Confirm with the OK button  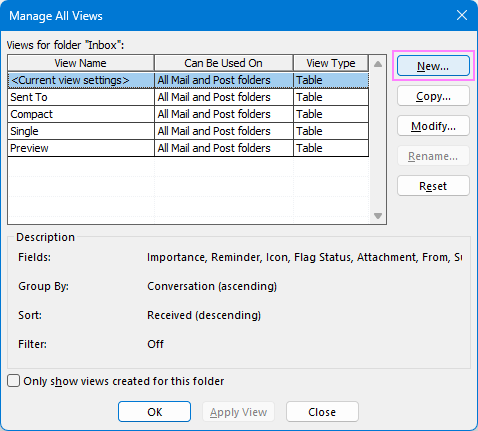pyautogui.click(x=154, y=412)
